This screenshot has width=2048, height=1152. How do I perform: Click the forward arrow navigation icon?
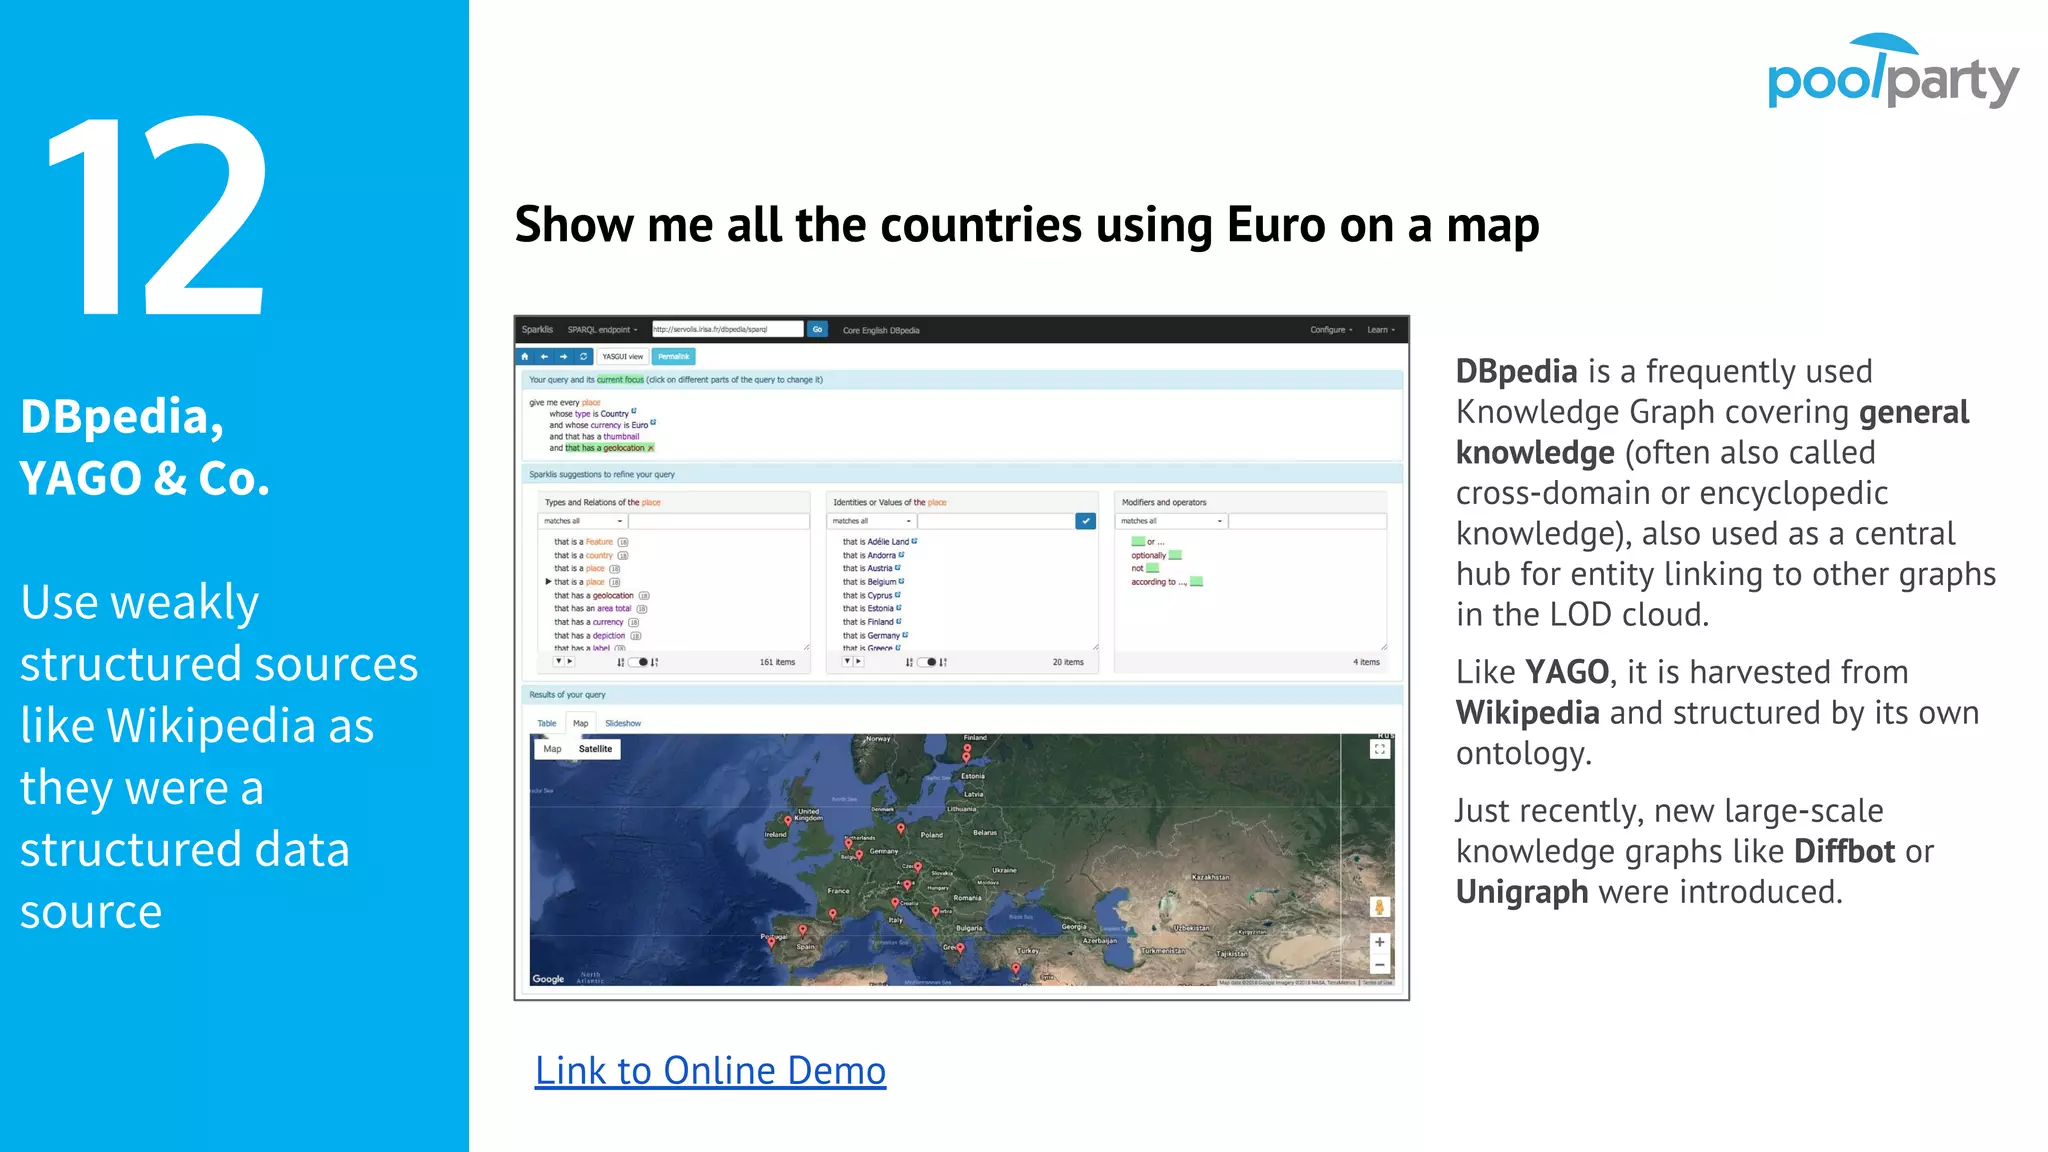click(564, 356)
